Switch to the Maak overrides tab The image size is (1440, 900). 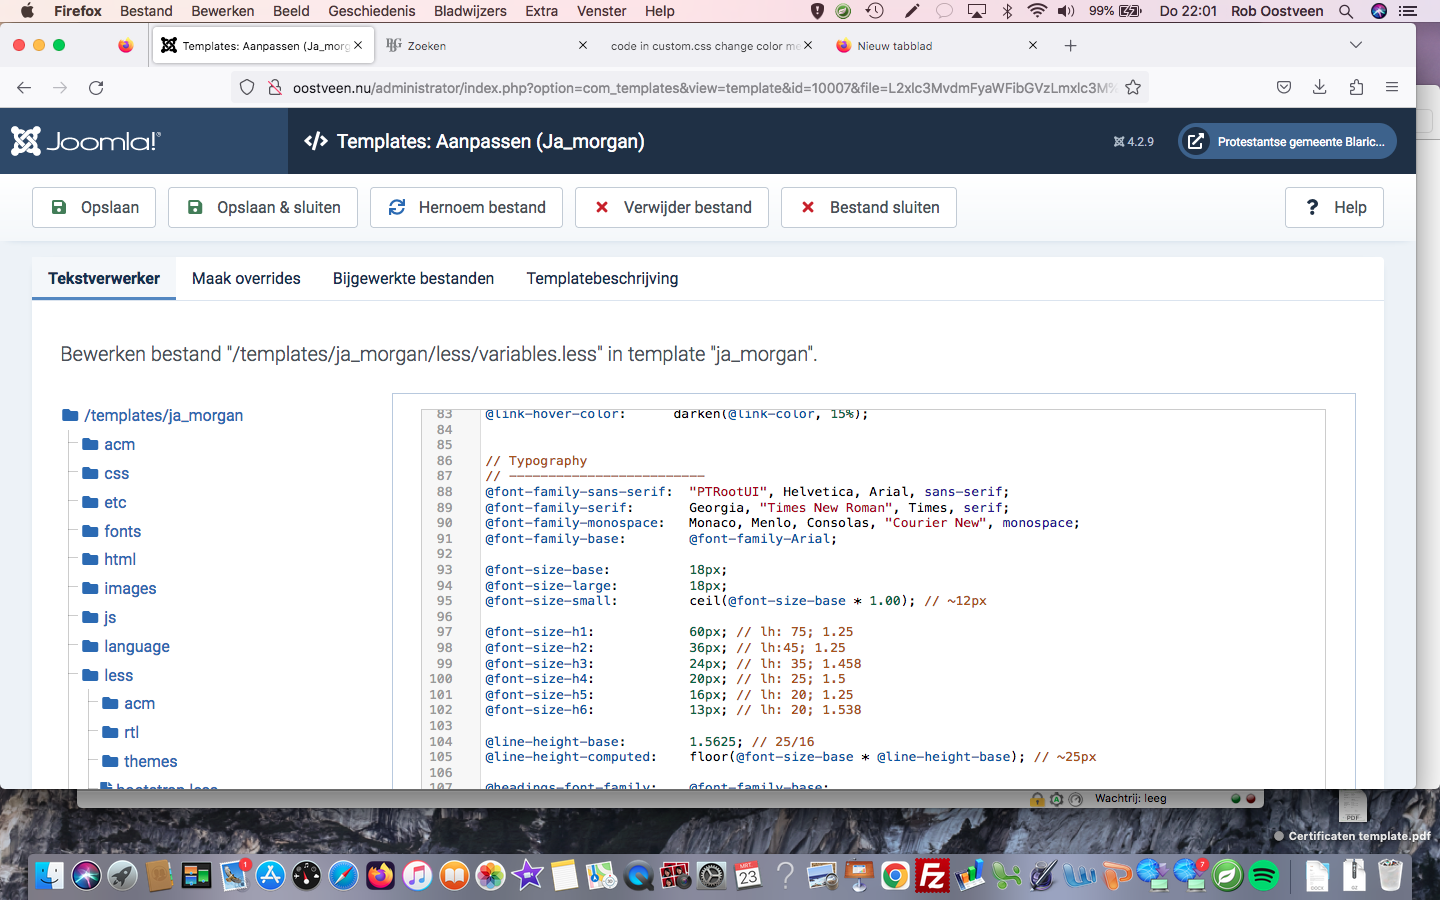click(x=246, y=279)
